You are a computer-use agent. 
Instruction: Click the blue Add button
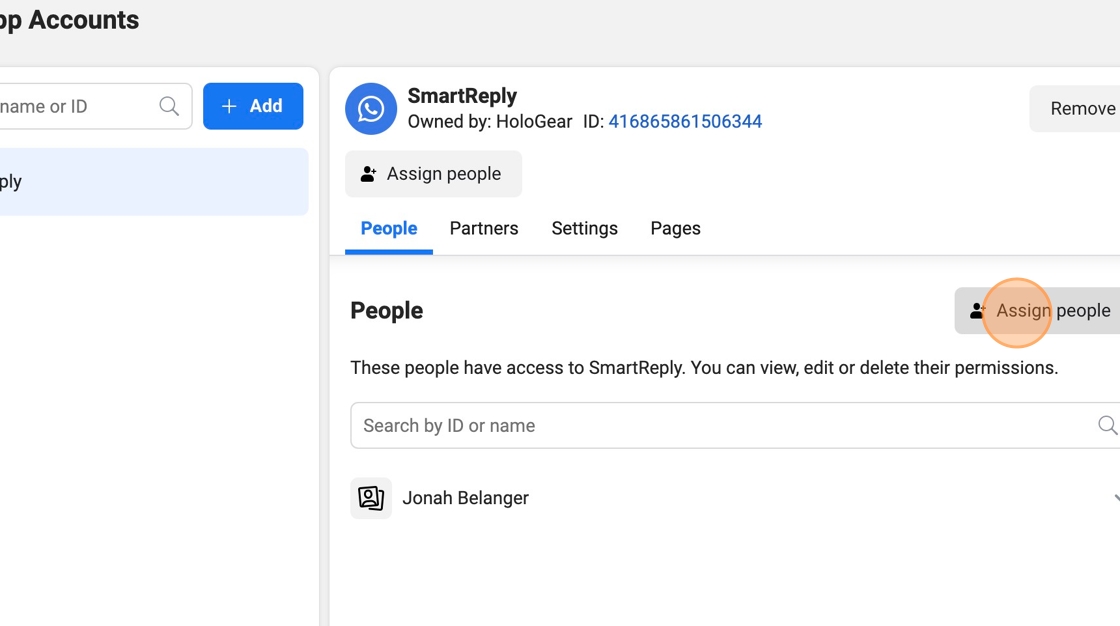(253, 106)
